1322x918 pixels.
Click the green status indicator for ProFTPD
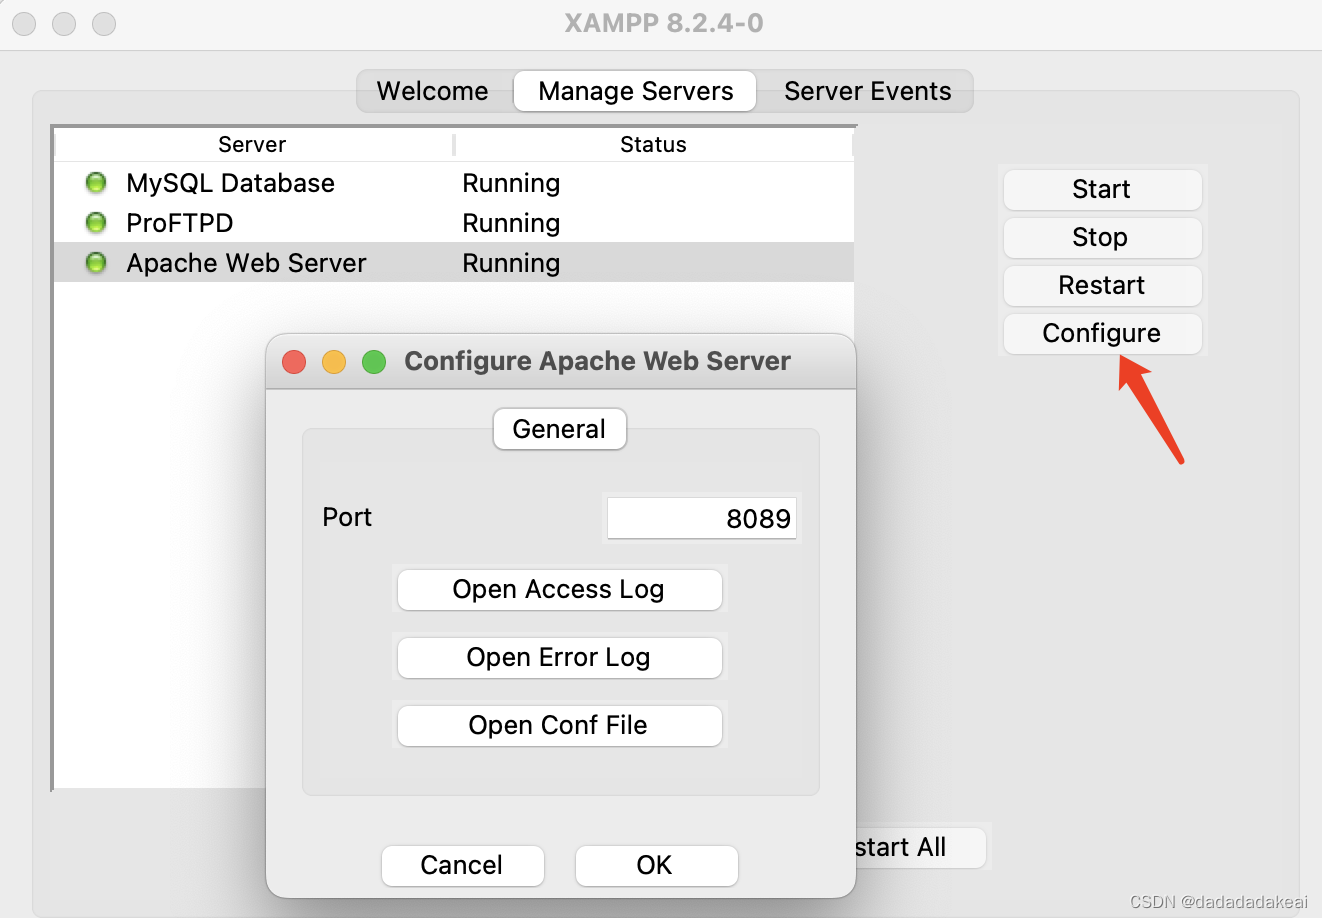[x=95, y=222]
